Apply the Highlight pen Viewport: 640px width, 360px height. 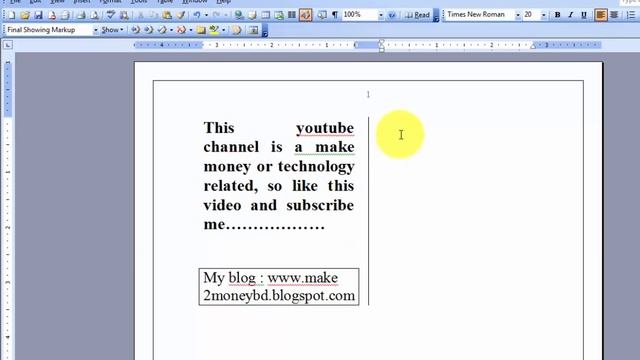pos(214,30)
